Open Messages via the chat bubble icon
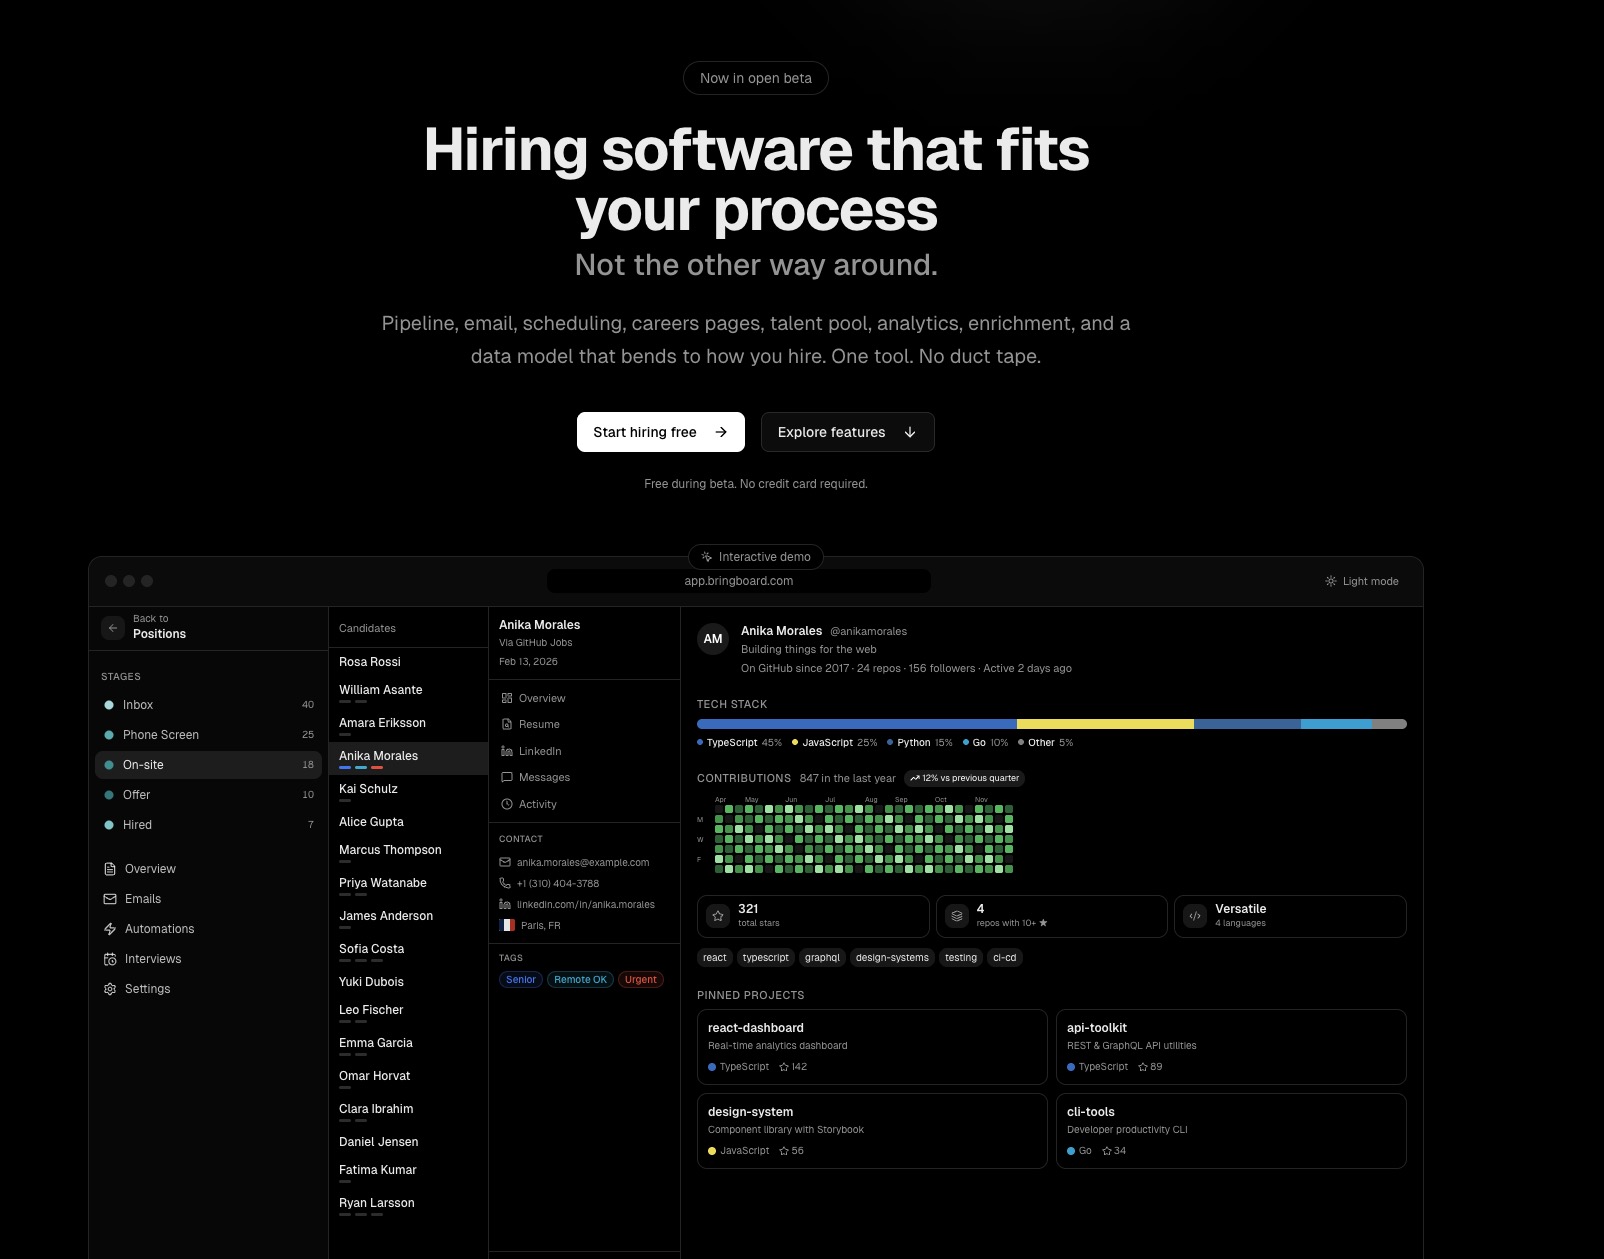This screenshot has width=1604, height=1259. point(506,777)
